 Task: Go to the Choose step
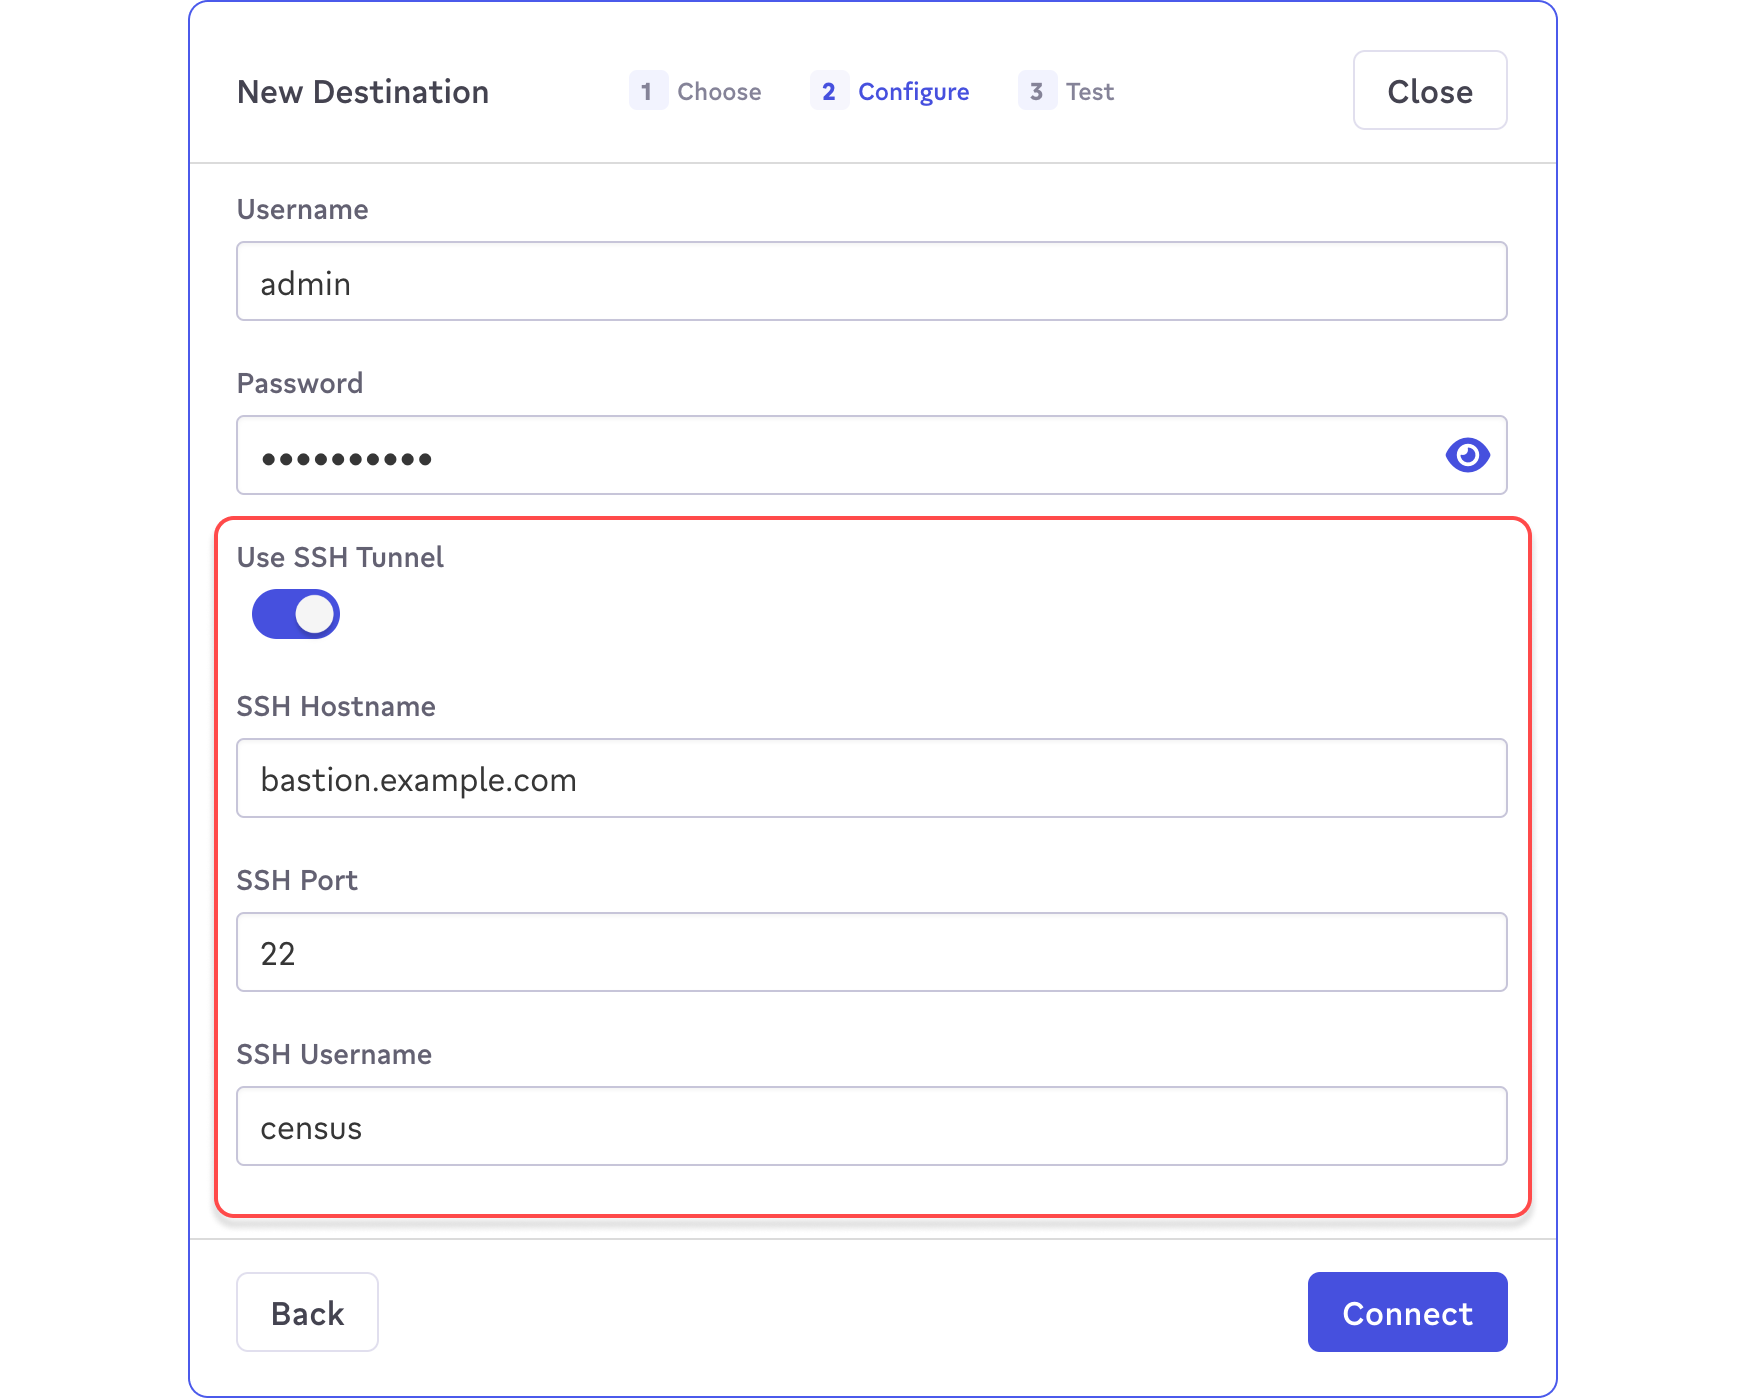click(719, 92)
